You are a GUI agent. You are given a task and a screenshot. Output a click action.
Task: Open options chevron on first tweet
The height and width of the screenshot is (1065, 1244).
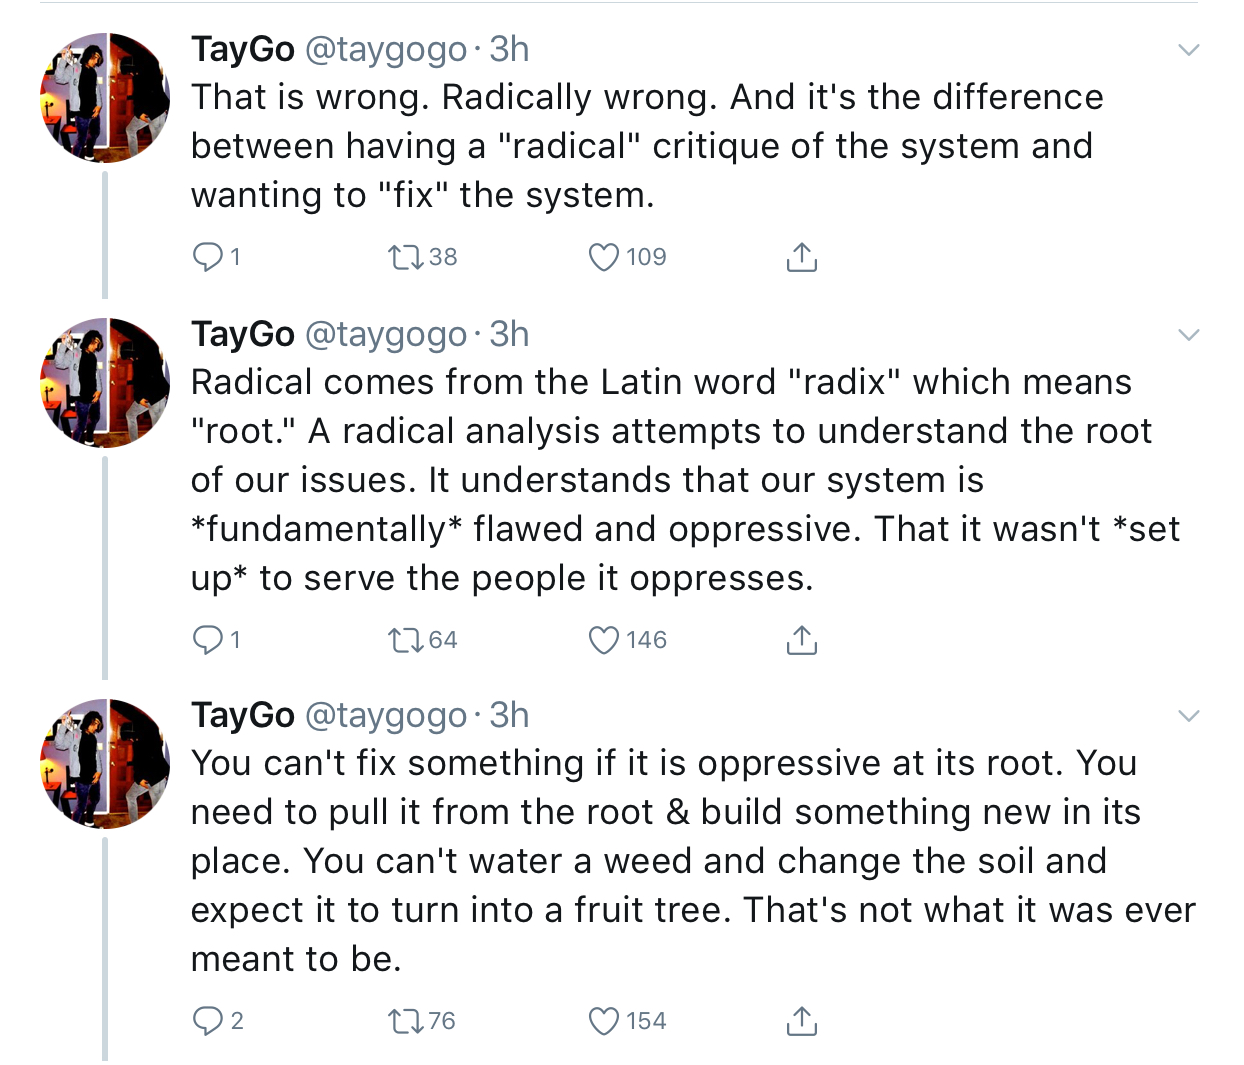[1188, 50]
